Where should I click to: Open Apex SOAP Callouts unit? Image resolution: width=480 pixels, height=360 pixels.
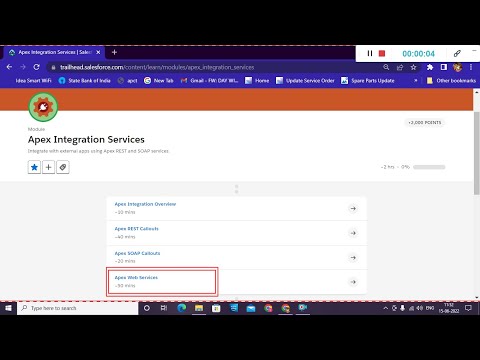coord(137,253)
